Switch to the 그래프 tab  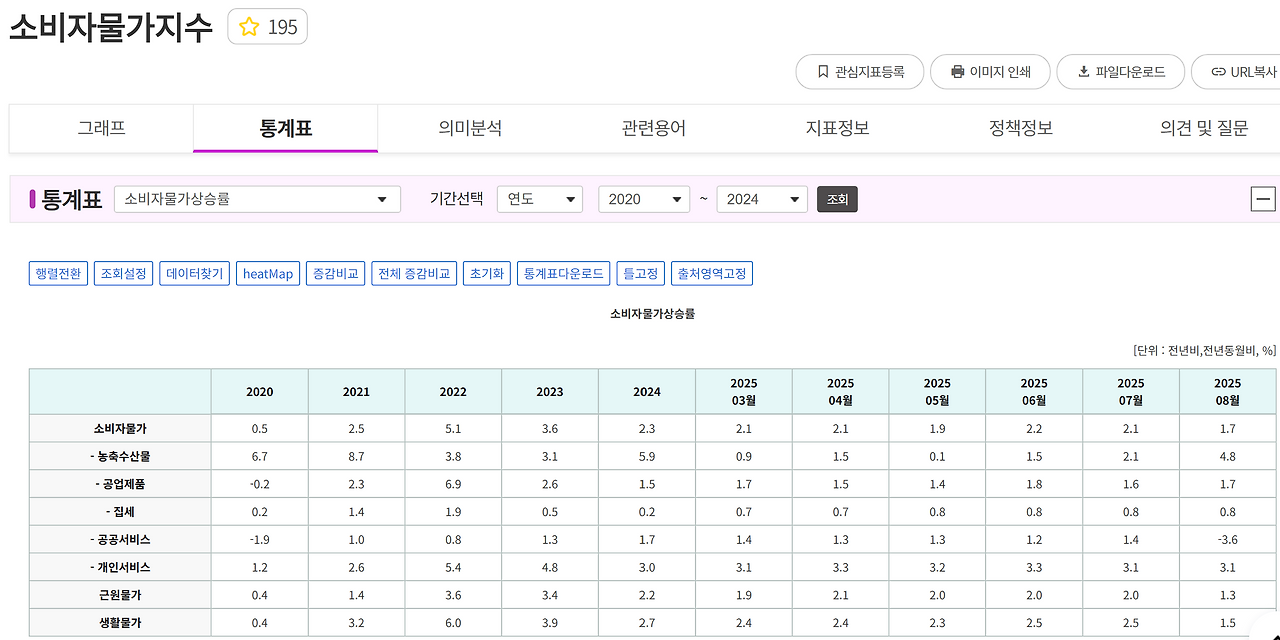point(101,128)
